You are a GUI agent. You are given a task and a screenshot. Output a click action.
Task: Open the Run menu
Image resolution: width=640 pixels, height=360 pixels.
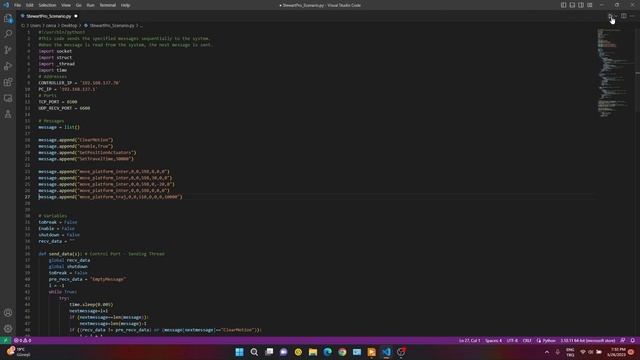point(91,5)
